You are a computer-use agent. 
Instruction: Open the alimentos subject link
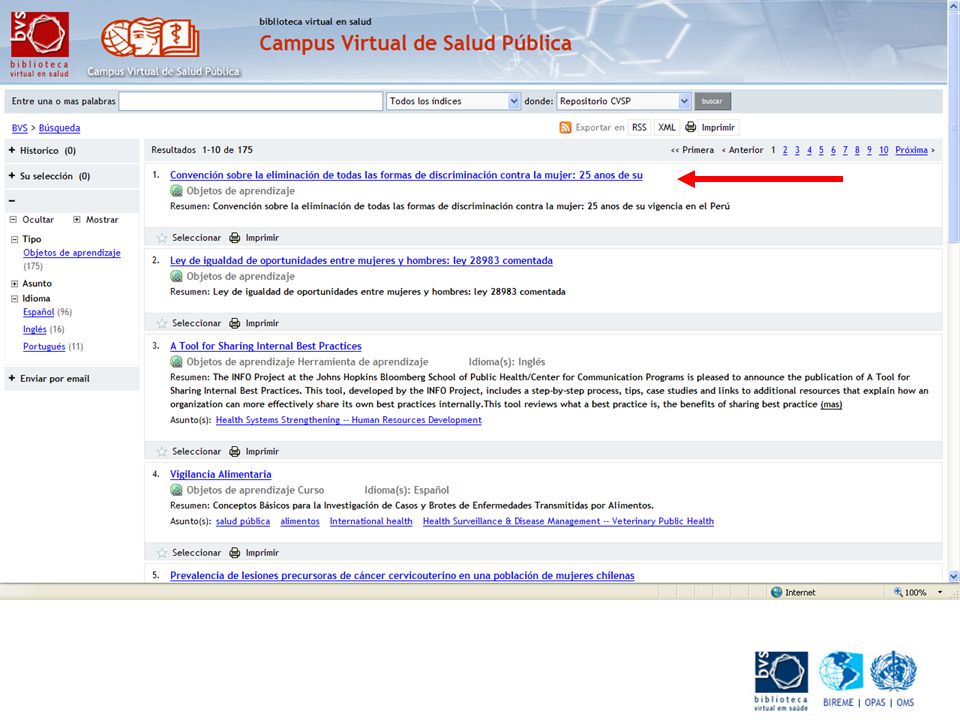click(300, 521)
